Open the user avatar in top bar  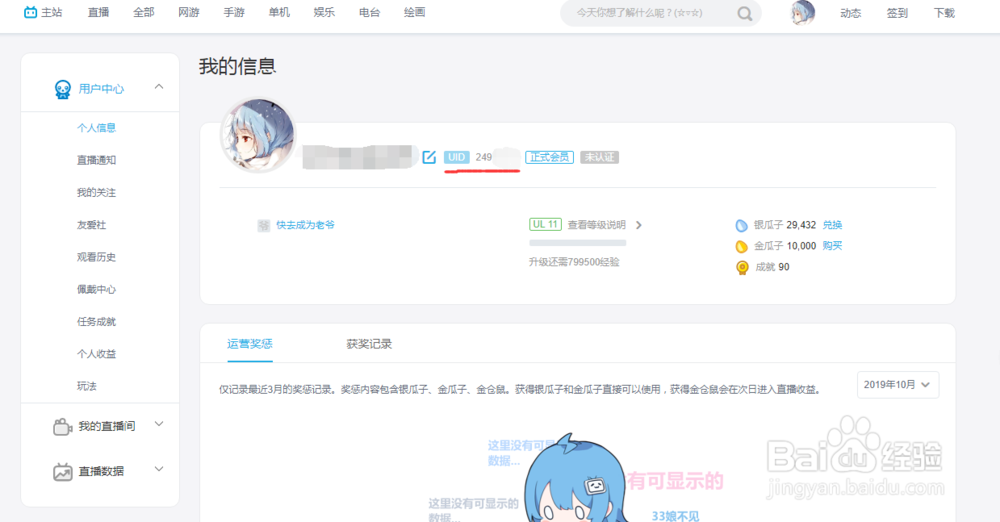(x=803, y=13)
